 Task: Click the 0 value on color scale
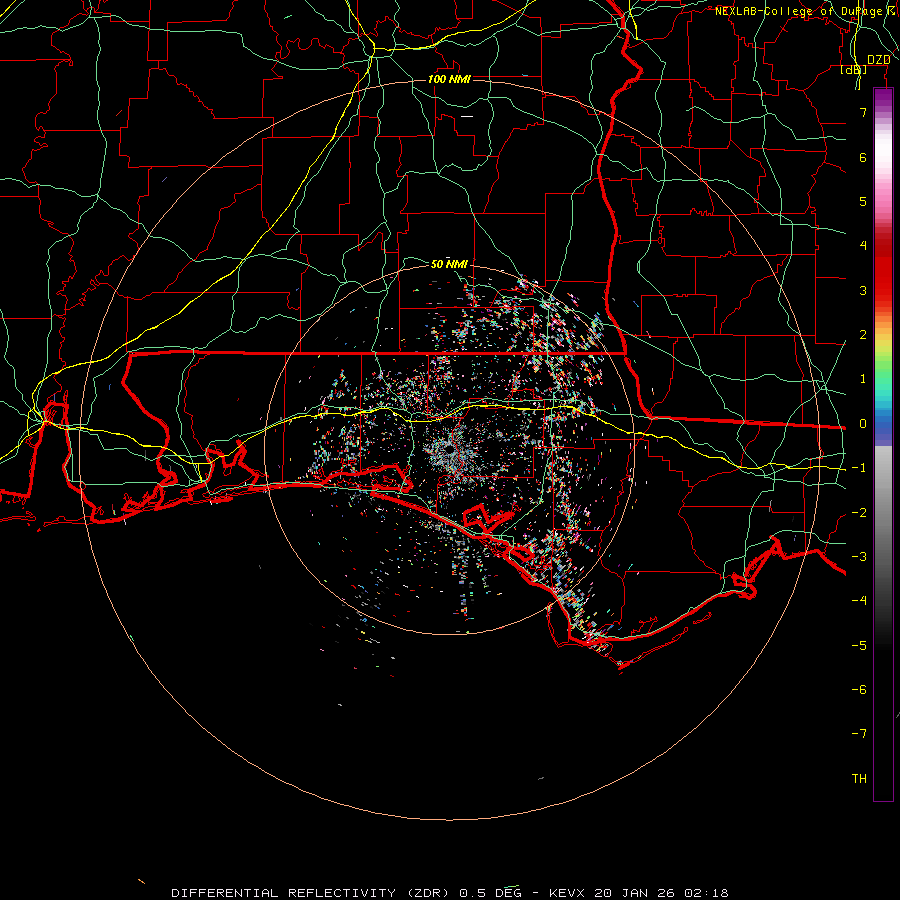click(x=863, y=424)
